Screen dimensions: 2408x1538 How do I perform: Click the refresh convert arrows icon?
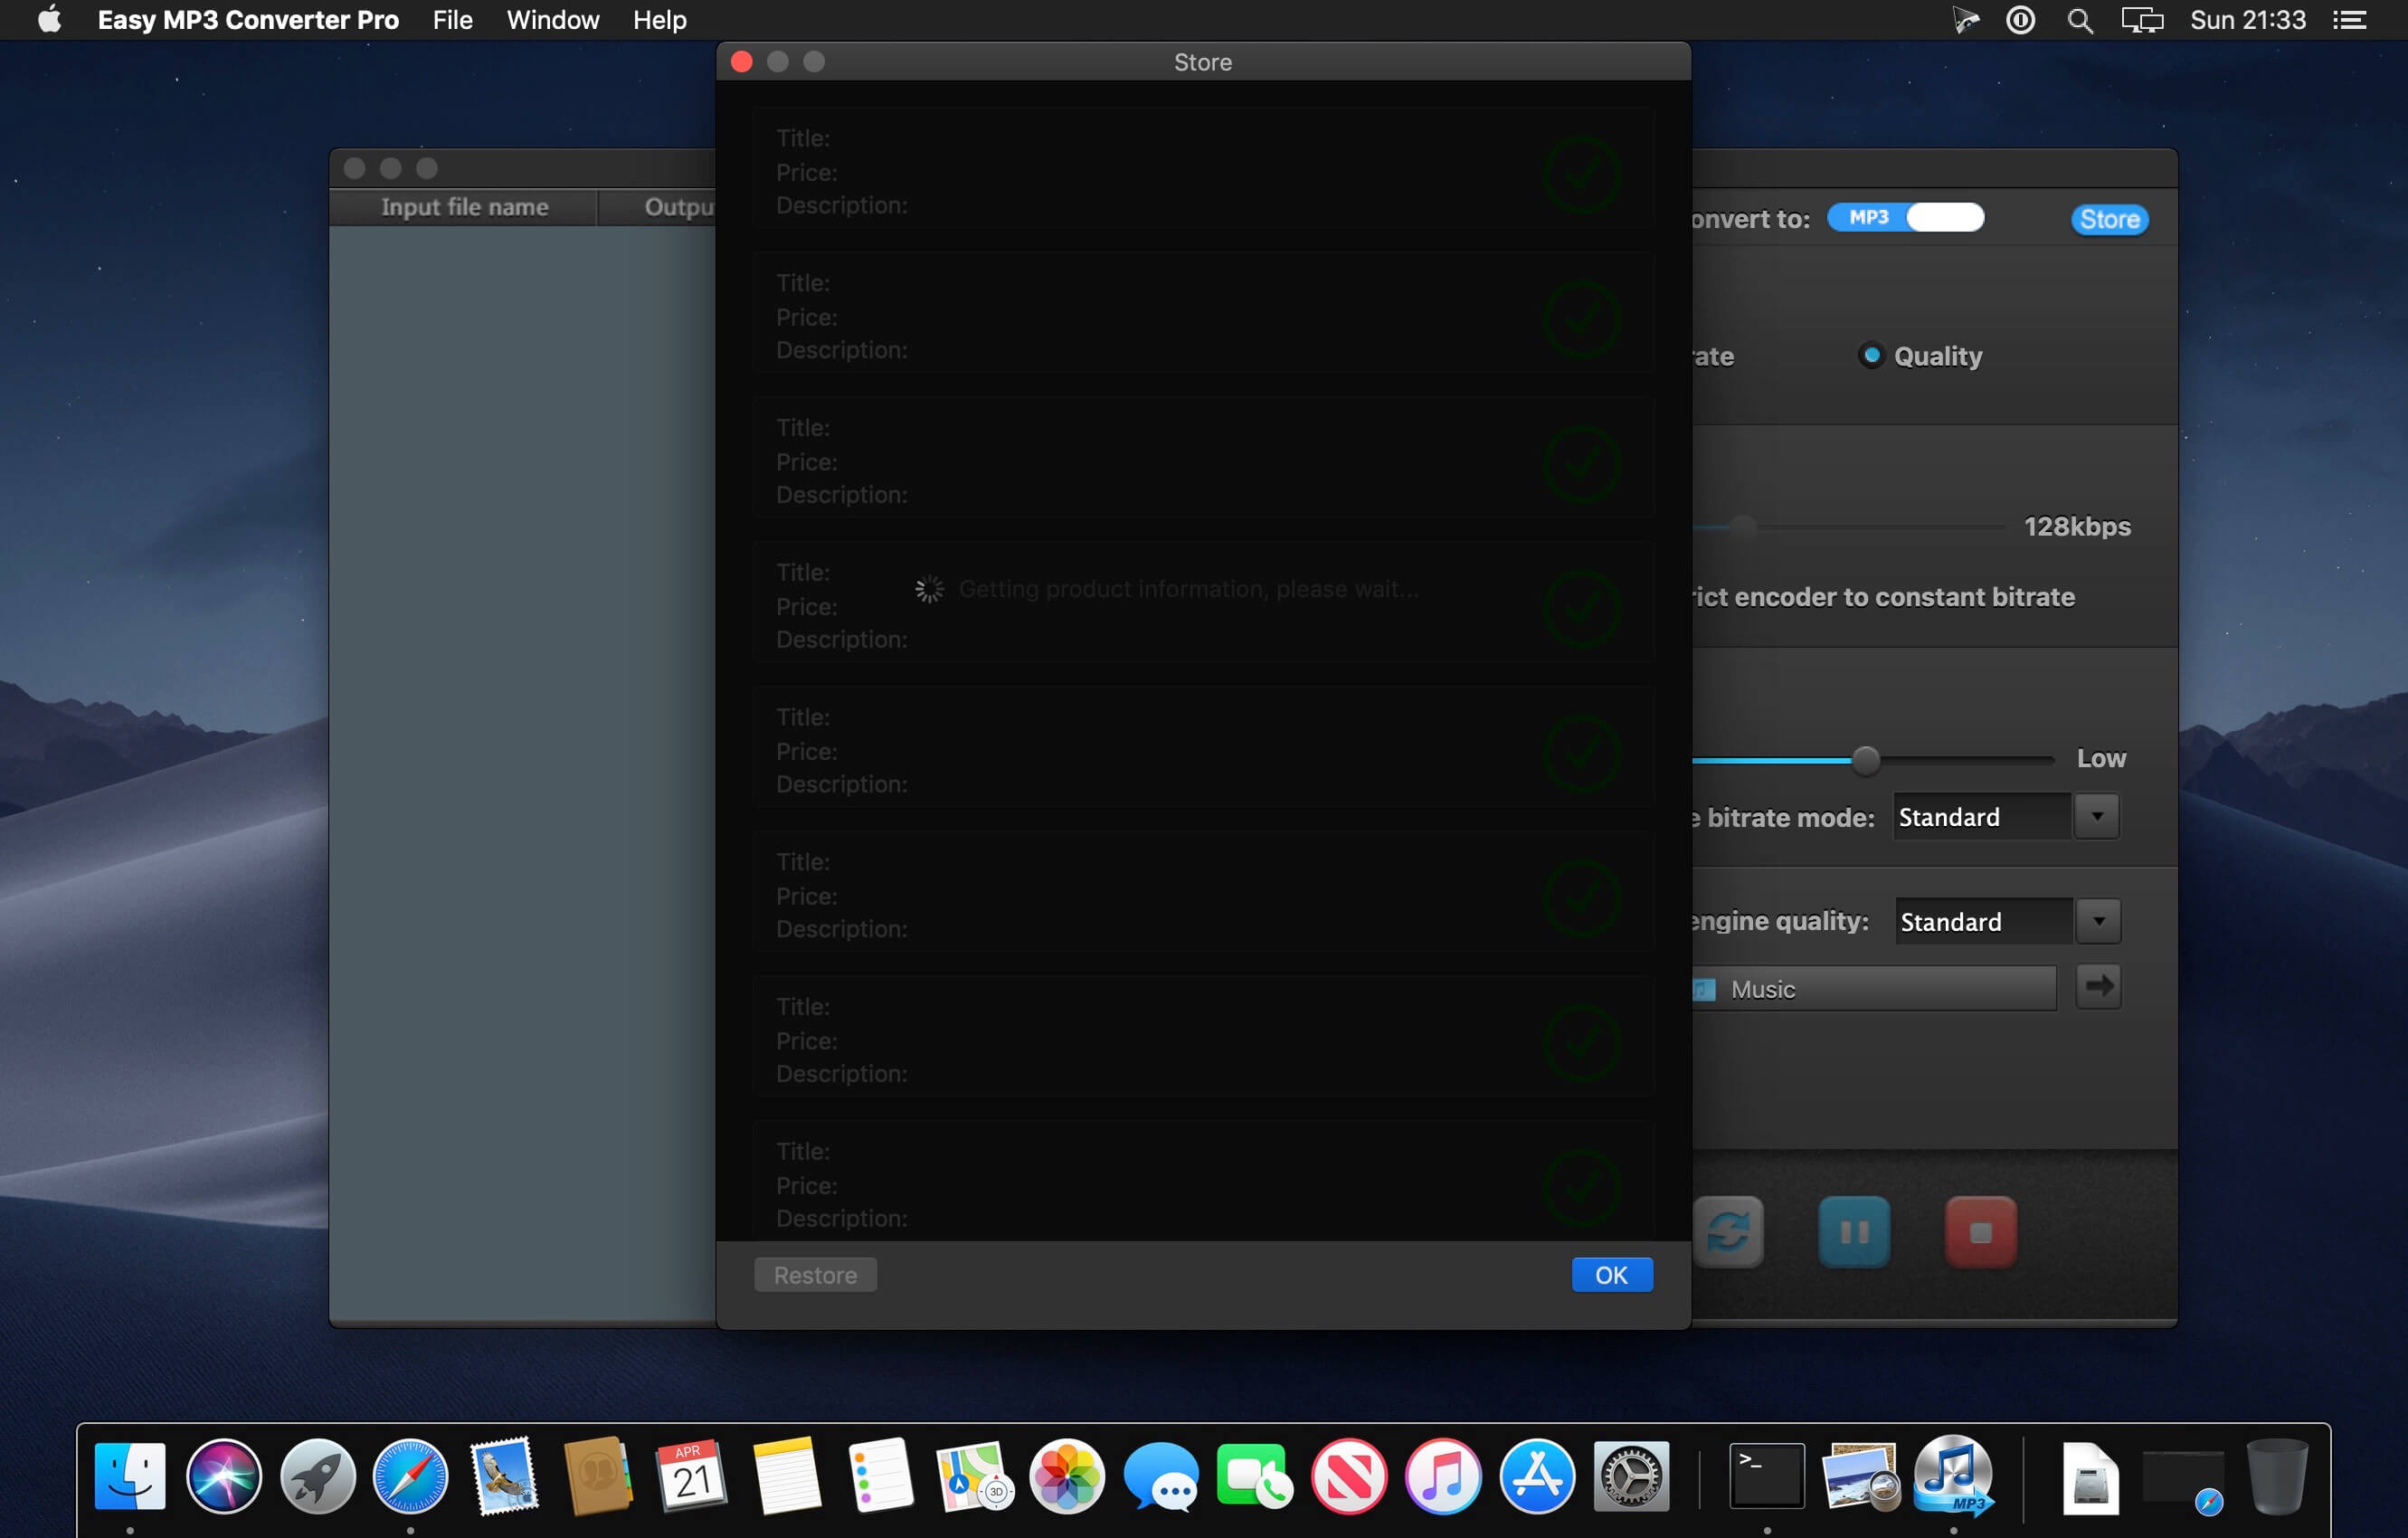(1729, 1231)
